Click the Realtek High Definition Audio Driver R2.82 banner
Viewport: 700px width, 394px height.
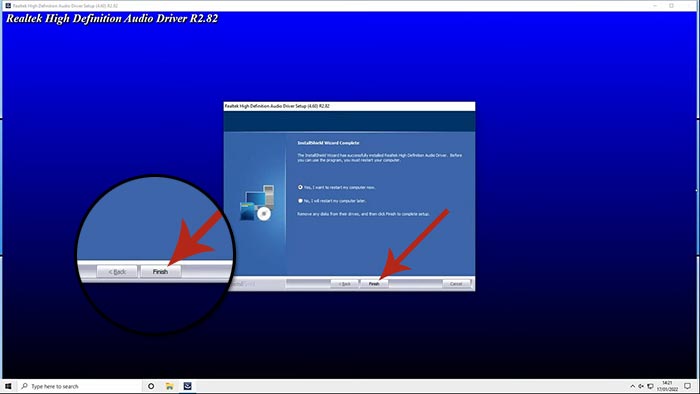(112, 18)
